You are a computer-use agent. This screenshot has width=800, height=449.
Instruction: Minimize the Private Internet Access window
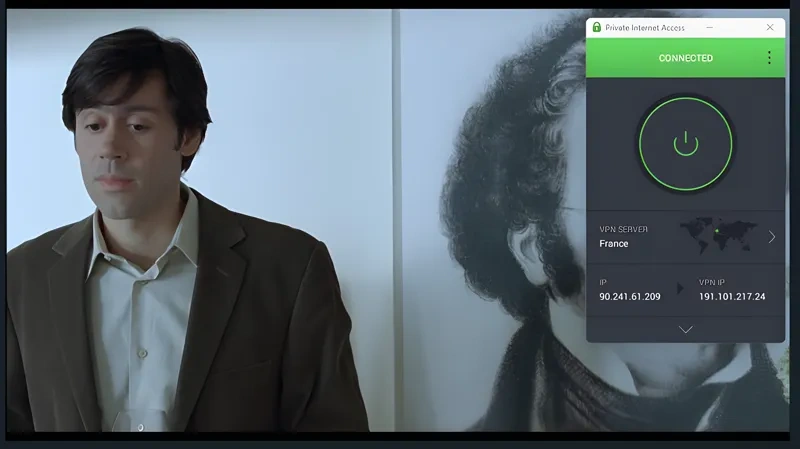738,27
